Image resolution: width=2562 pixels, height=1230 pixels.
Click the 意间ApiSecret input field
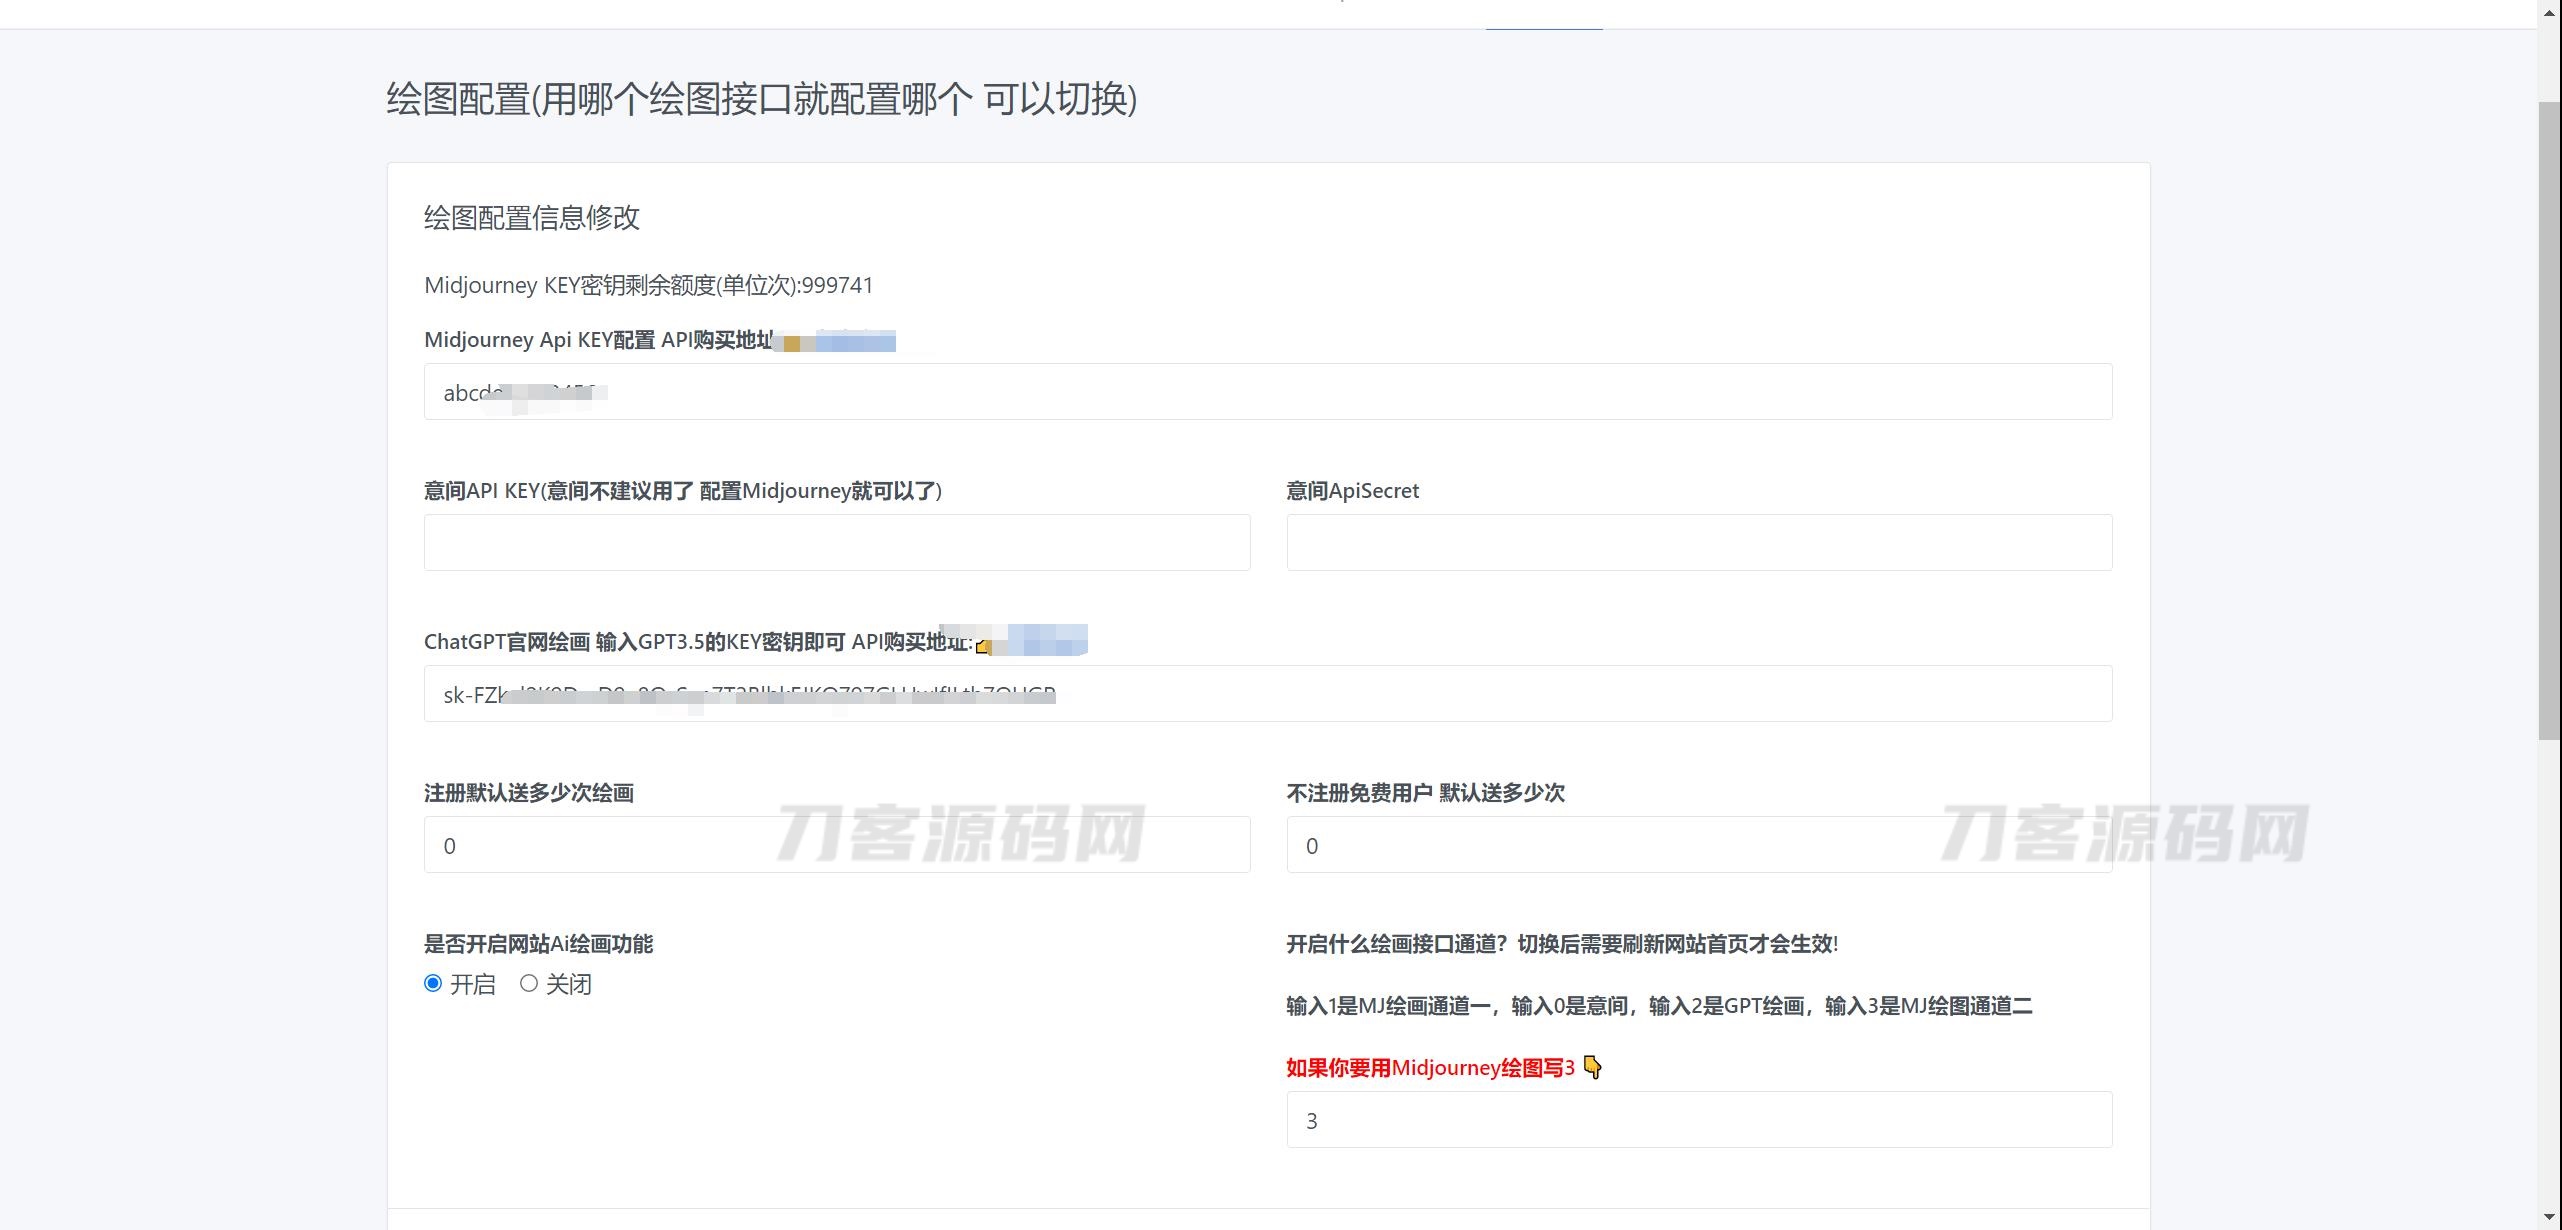point(1698,543)
